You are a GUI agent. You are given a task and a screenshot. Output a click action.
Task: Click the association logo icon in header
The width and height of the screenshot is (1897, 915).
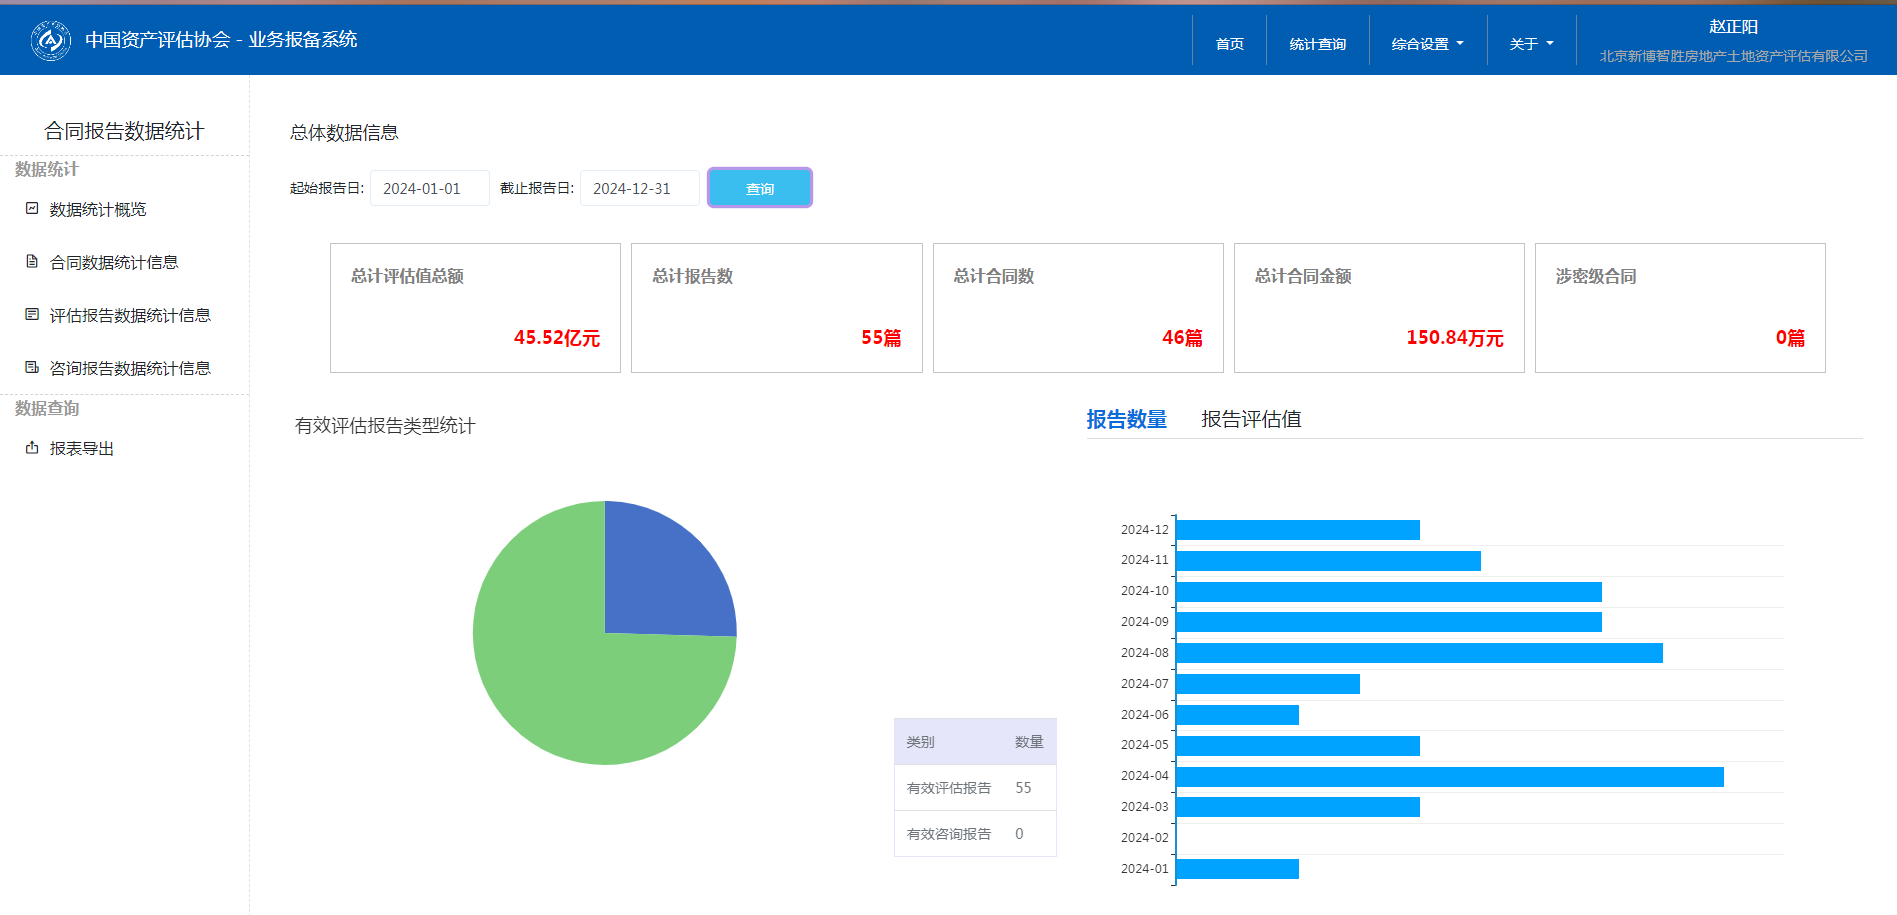pyautogui.click(x=50, y=40)
